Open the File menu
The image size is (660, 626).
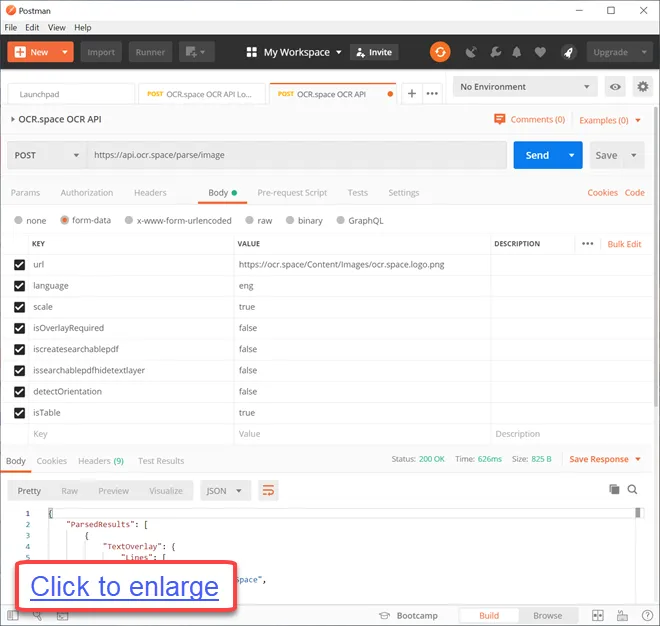pyautogui.click(x=11, y=28)
